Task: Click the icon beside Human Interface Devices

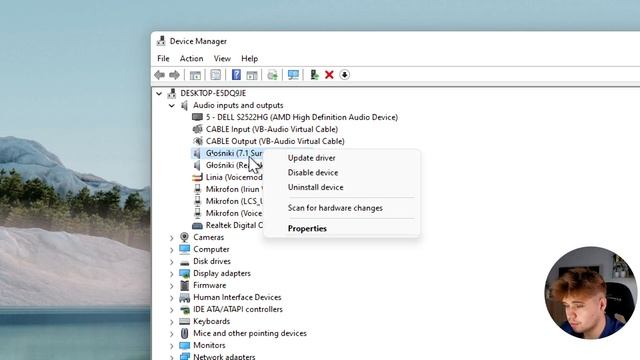Action: (x=184, y=297)
